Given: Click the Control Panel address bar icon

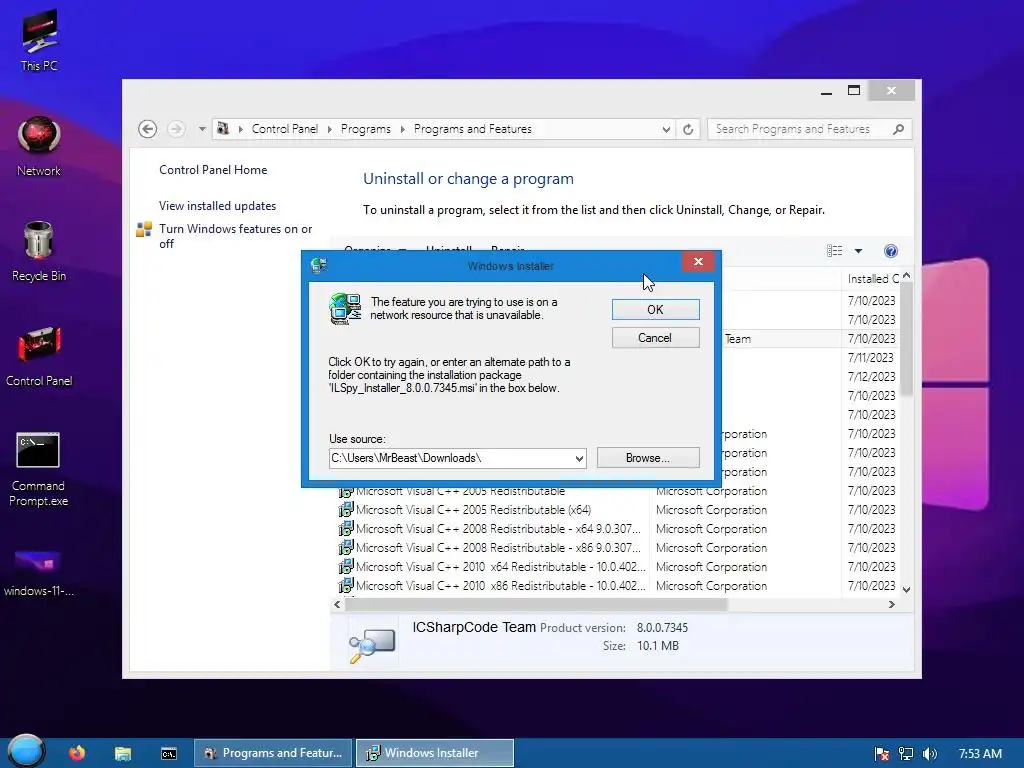Looking at the screenshot, I should [223, 129].
